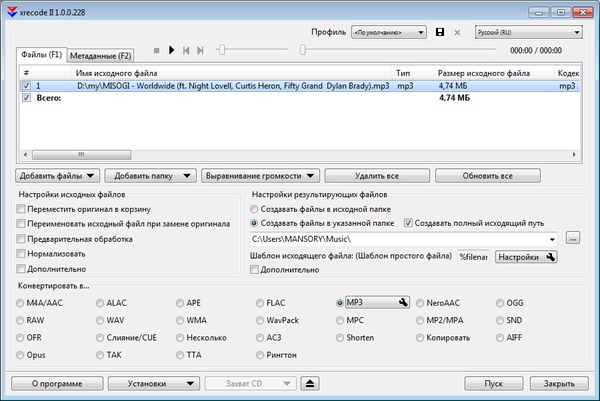Check Переместить оригинал в корзину option
Viewport: 600px width, 401px height.
(22, 208)
